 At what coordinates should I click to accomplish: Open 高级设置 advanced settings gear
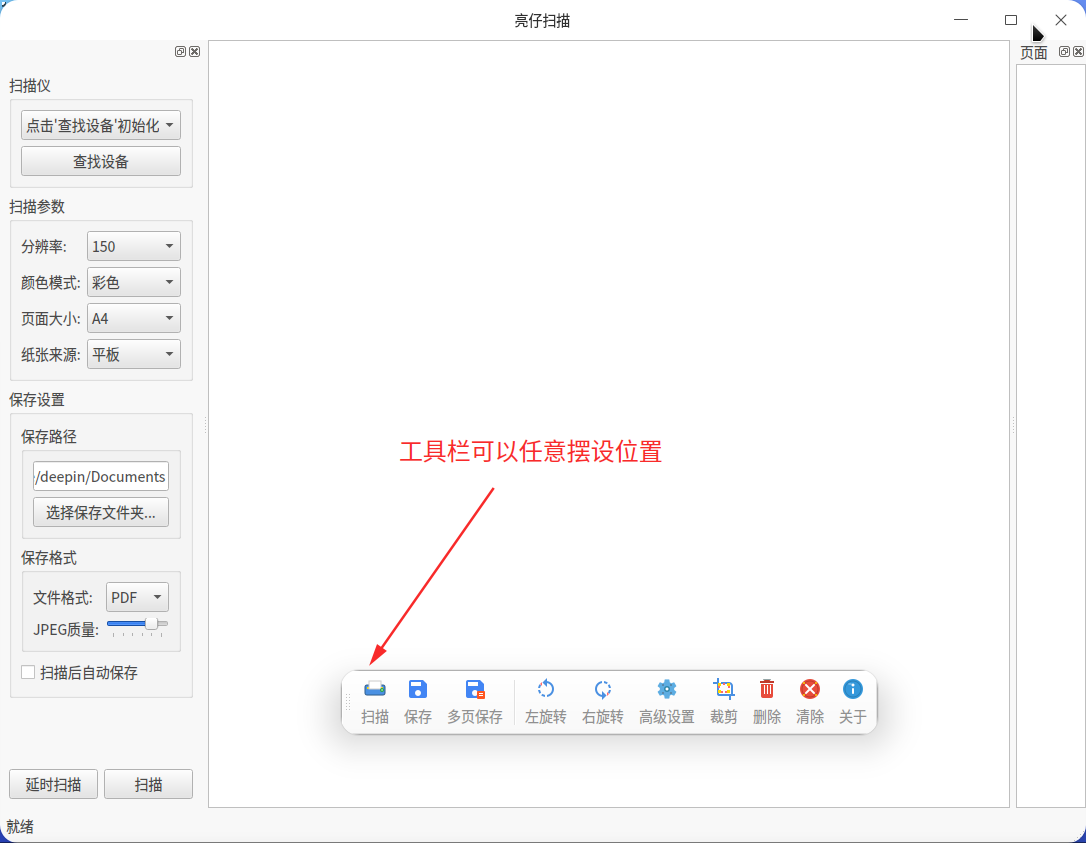(x=666, y=689)
